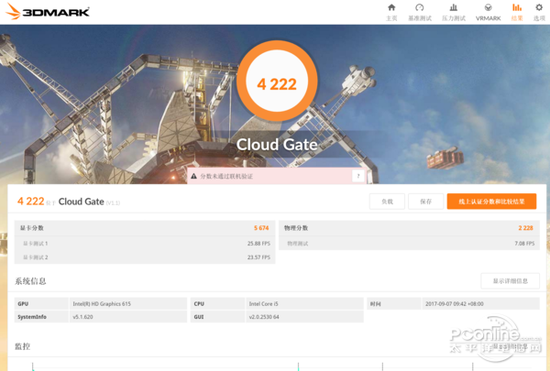The image size is (550, 371).
Task: Go to the Home (主页) section
Action: click(x=391, y=12)
